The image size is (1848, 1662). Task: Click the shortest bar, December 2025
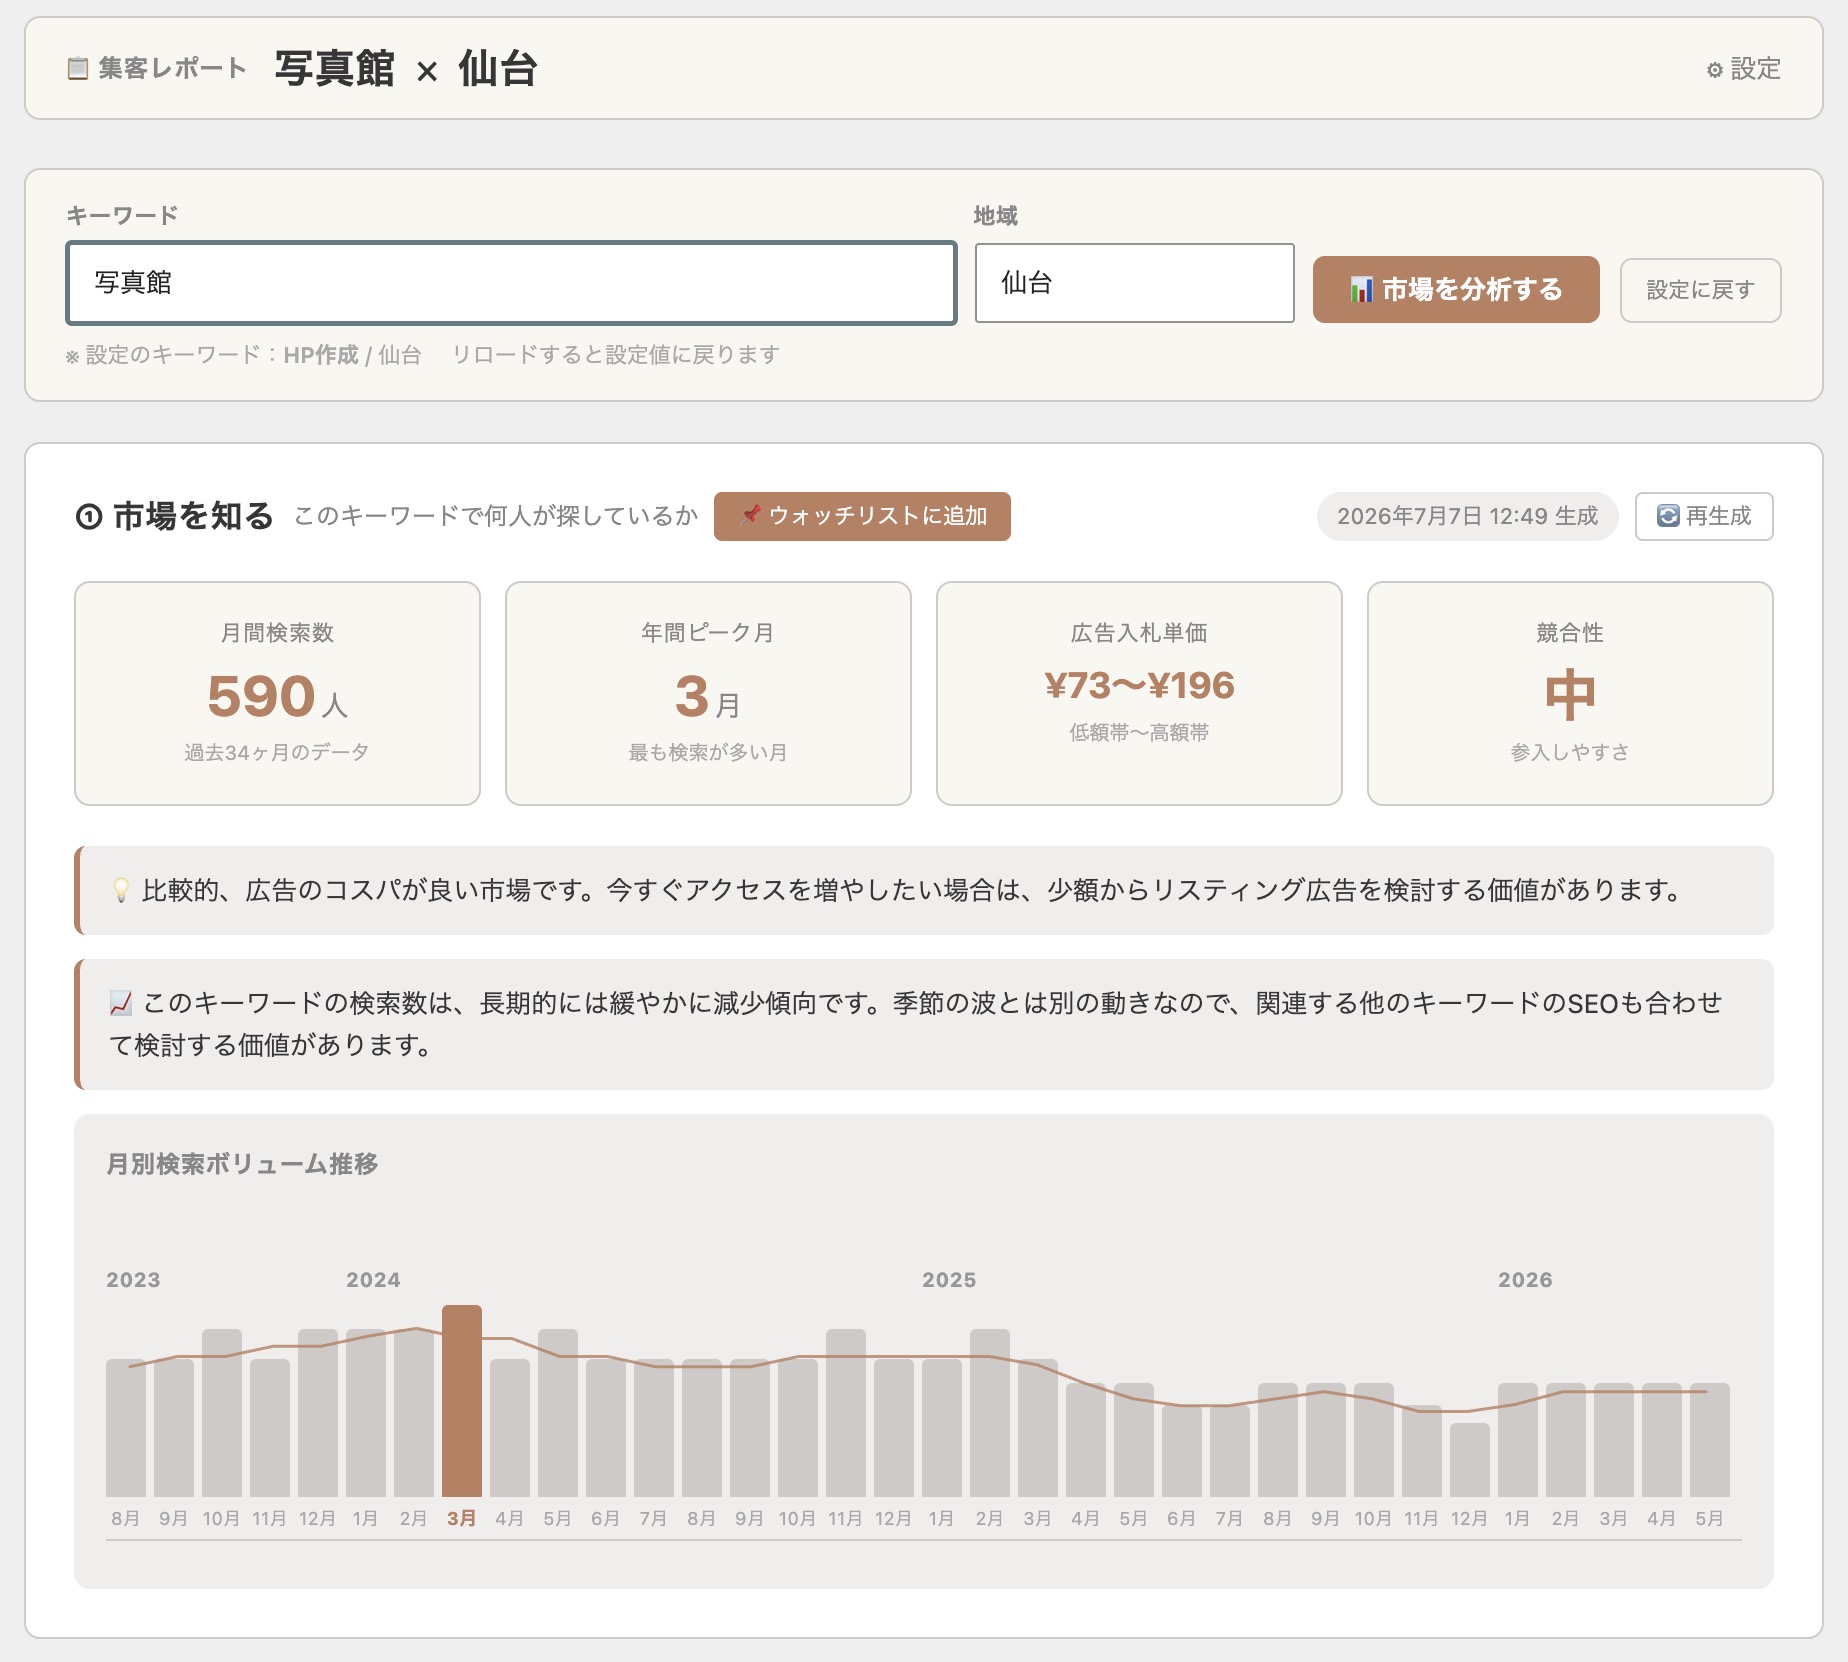point(1470,1459)
